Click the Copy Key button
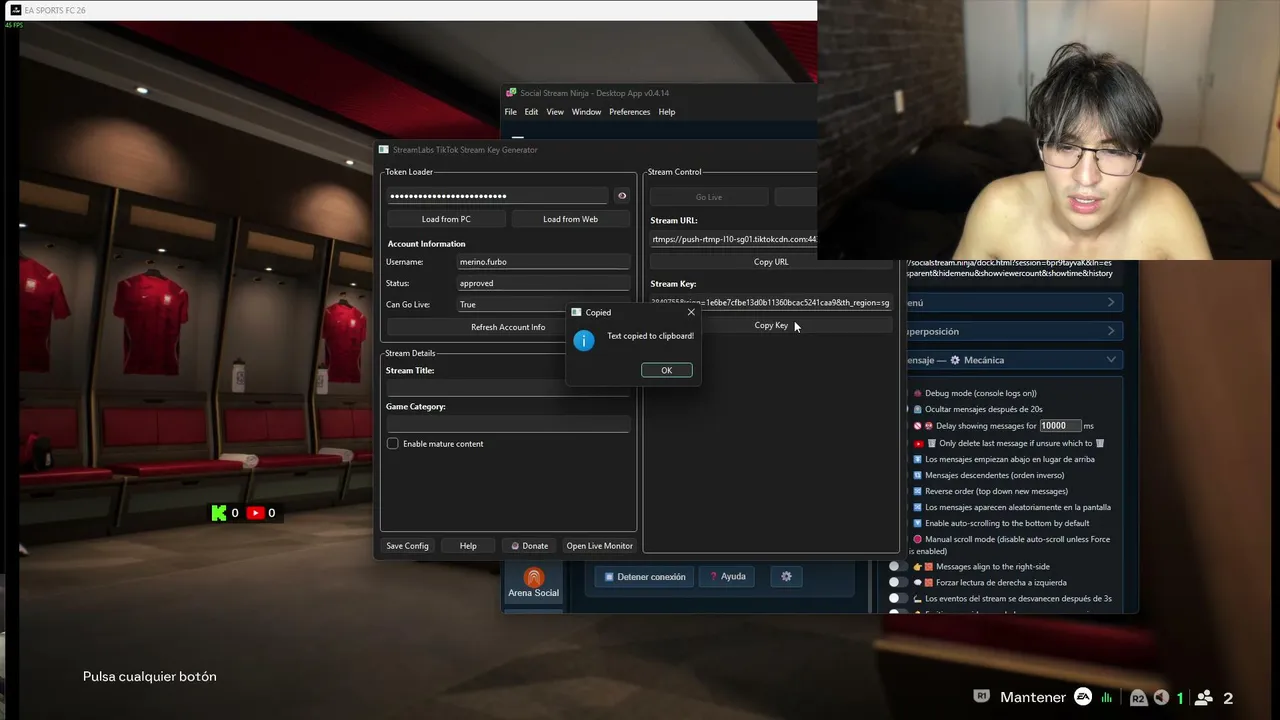Screen dimensions: 1280x720 [771, 325]
